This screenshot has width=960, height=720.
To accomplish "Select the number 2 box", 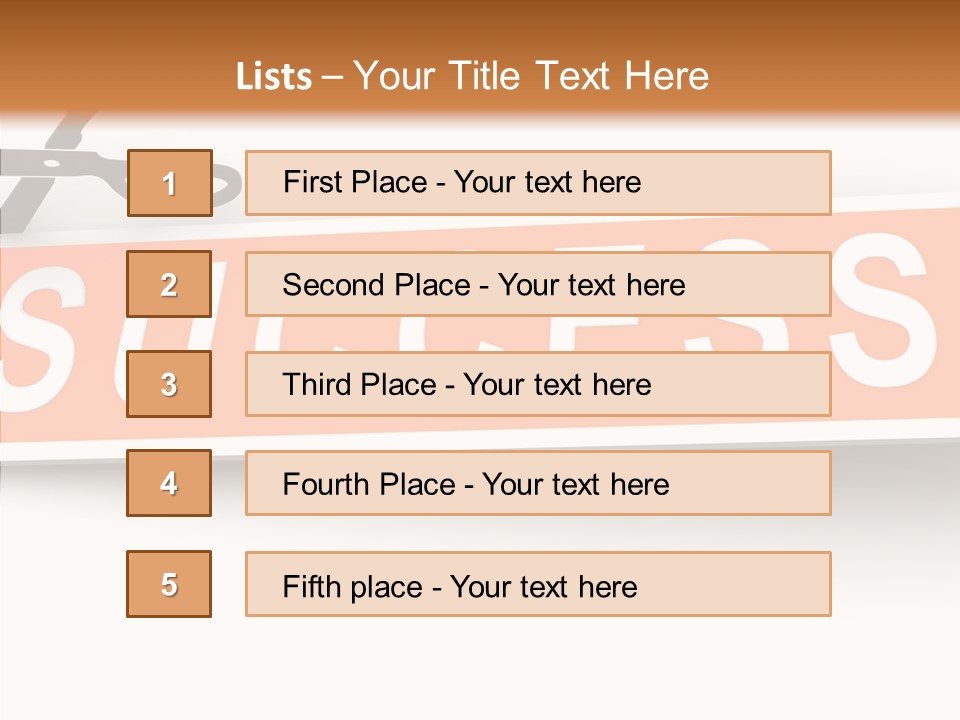I will coord(169,284).
